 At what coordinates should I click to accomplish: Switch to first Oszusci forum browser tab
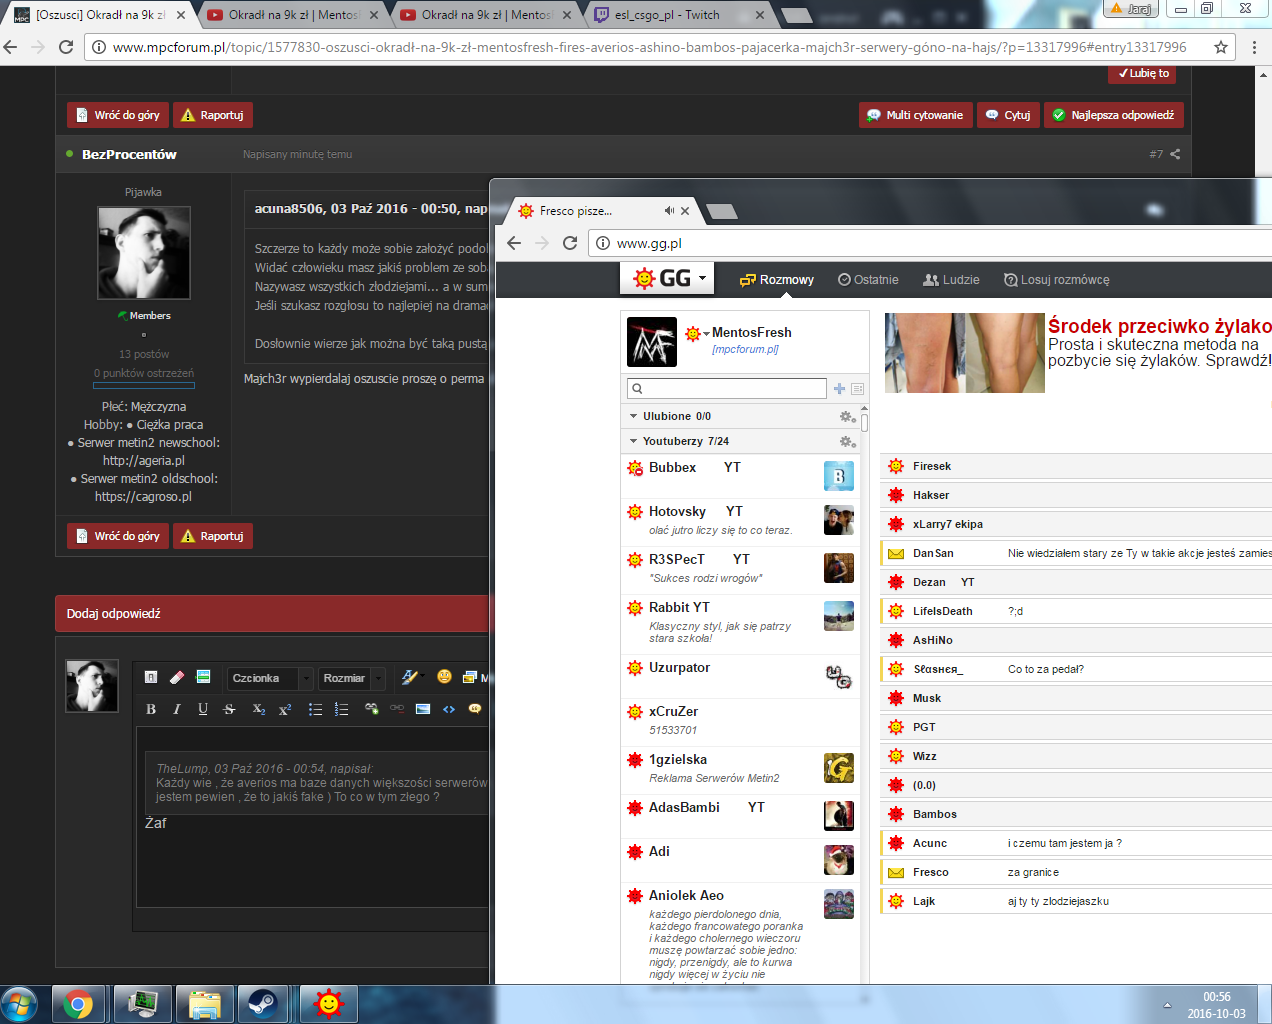(101, 15)
